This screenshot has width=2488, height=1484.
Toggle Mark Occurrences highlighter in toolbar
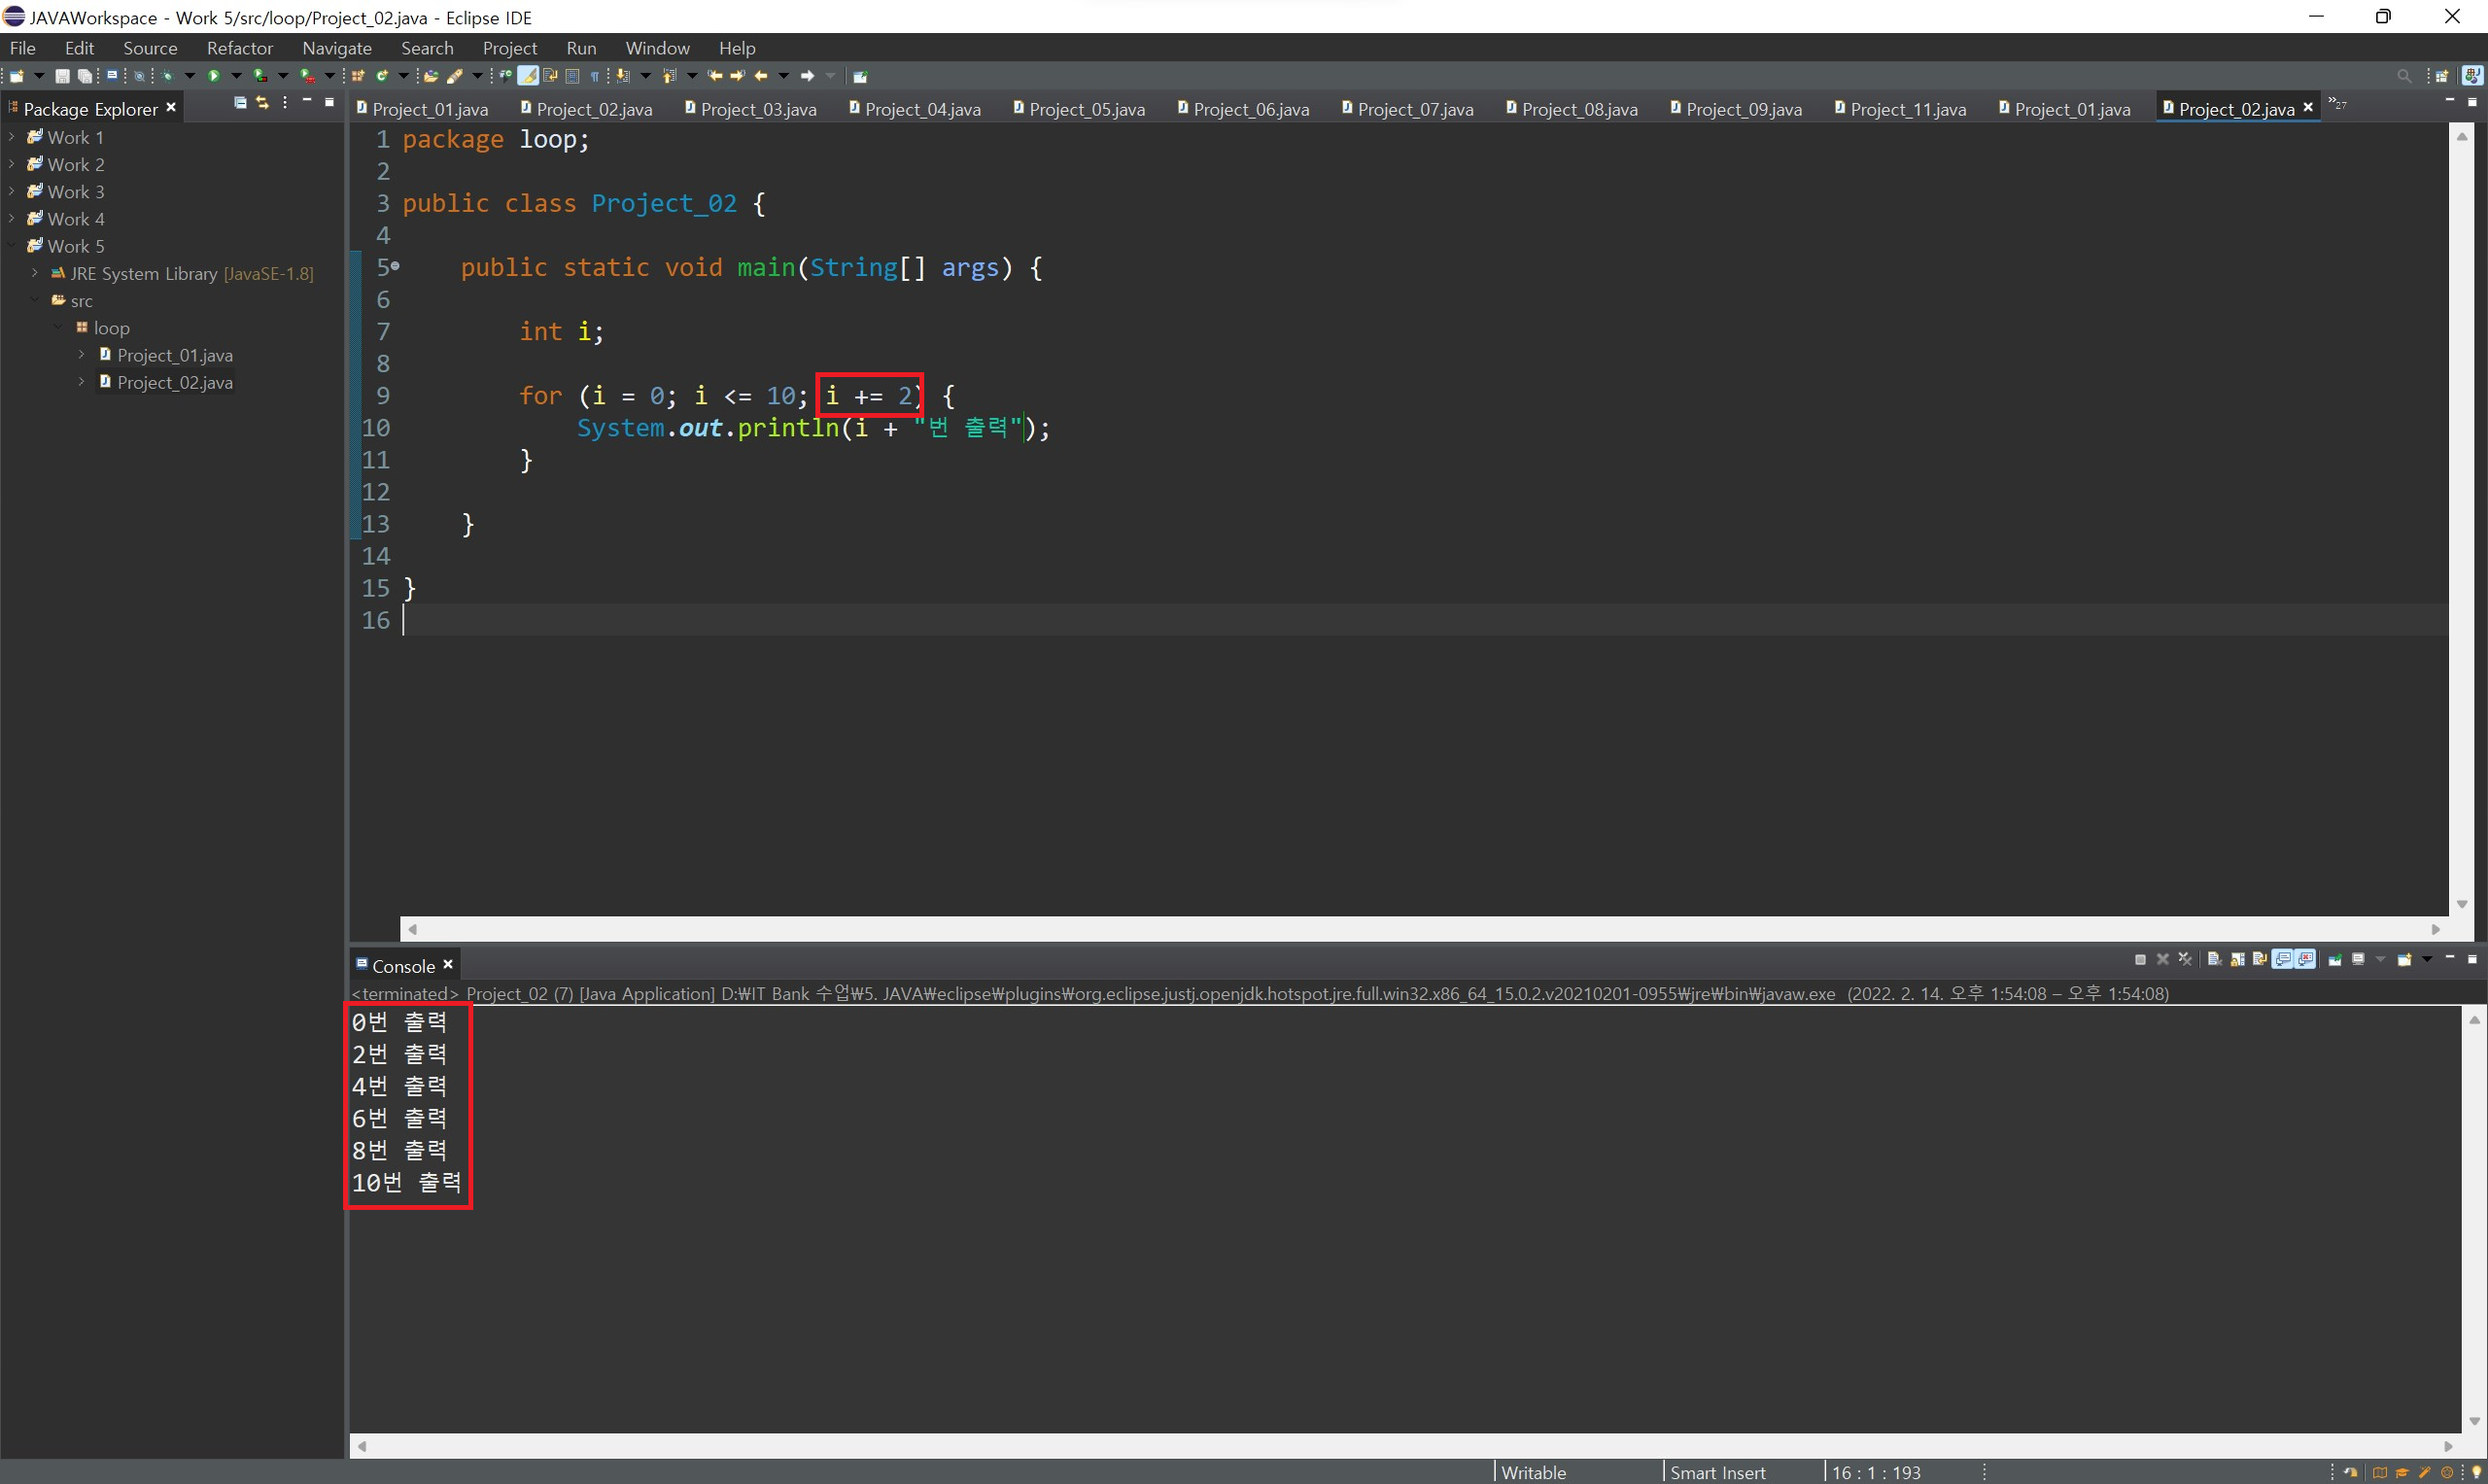(x=528, y=76)
